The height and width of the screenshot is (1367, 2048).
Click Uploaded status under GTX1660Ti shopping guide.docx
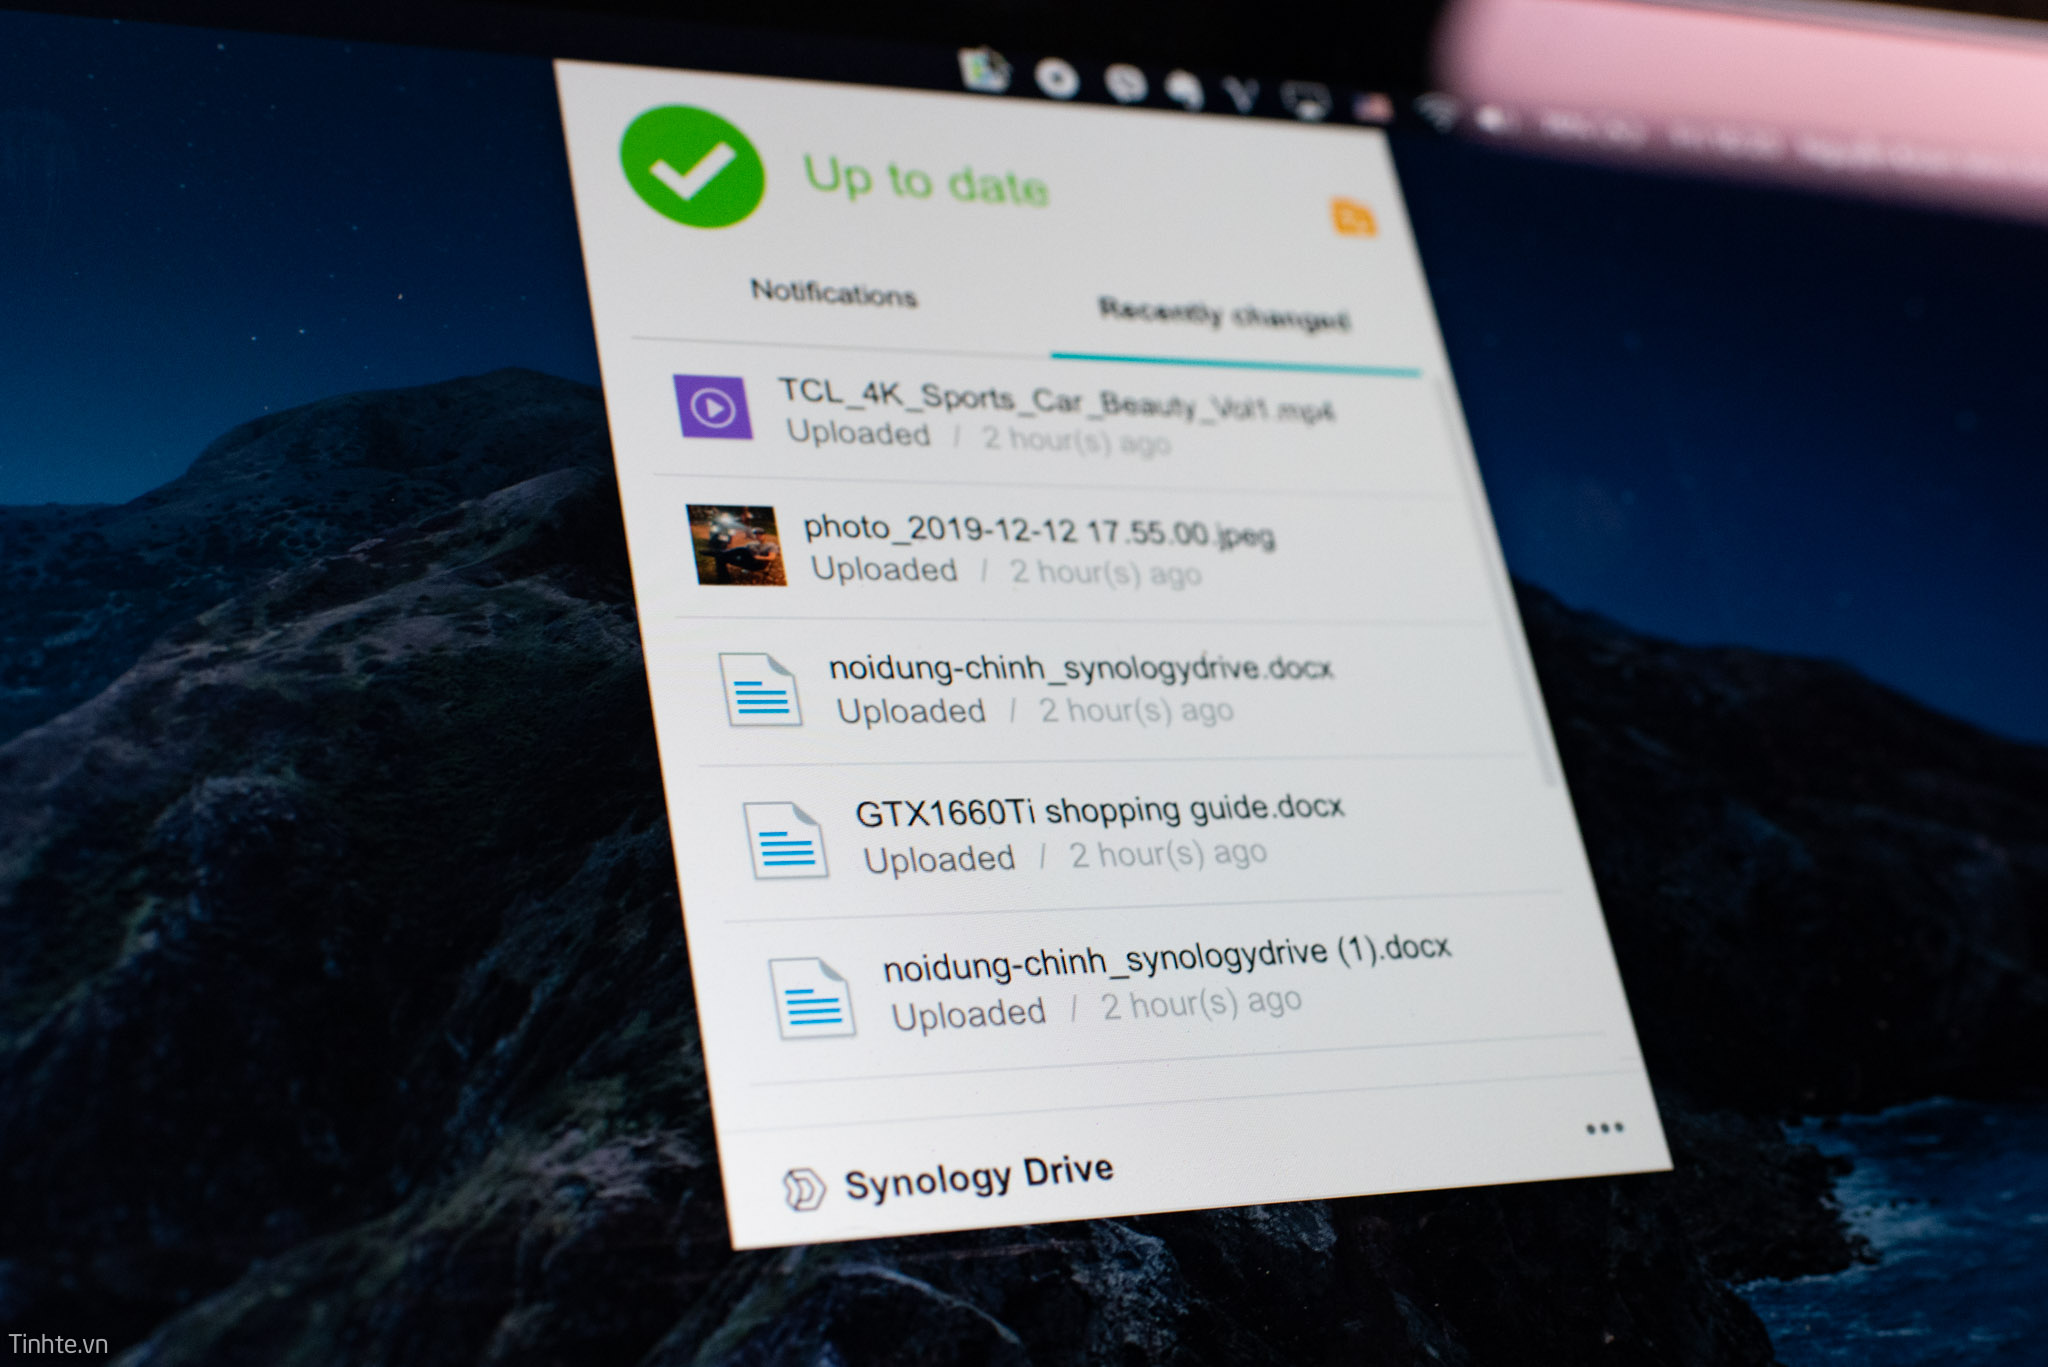939,860
